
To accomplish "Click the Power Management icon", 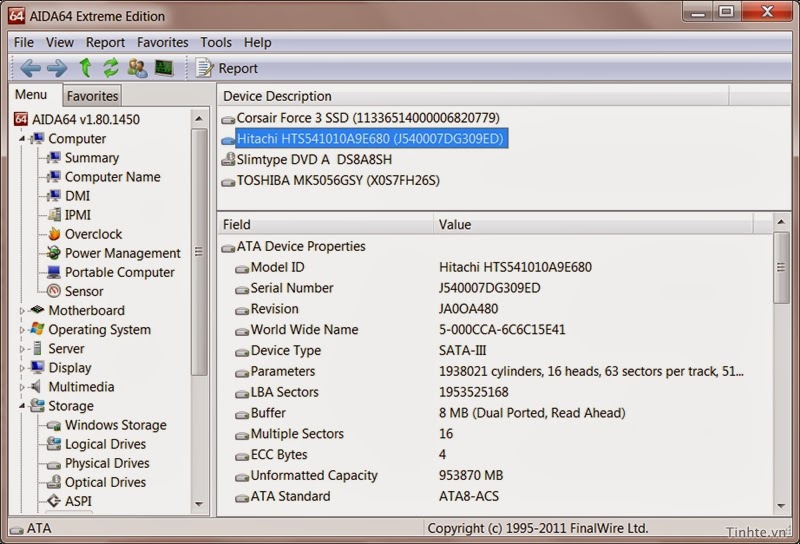I will pos(54,253).
